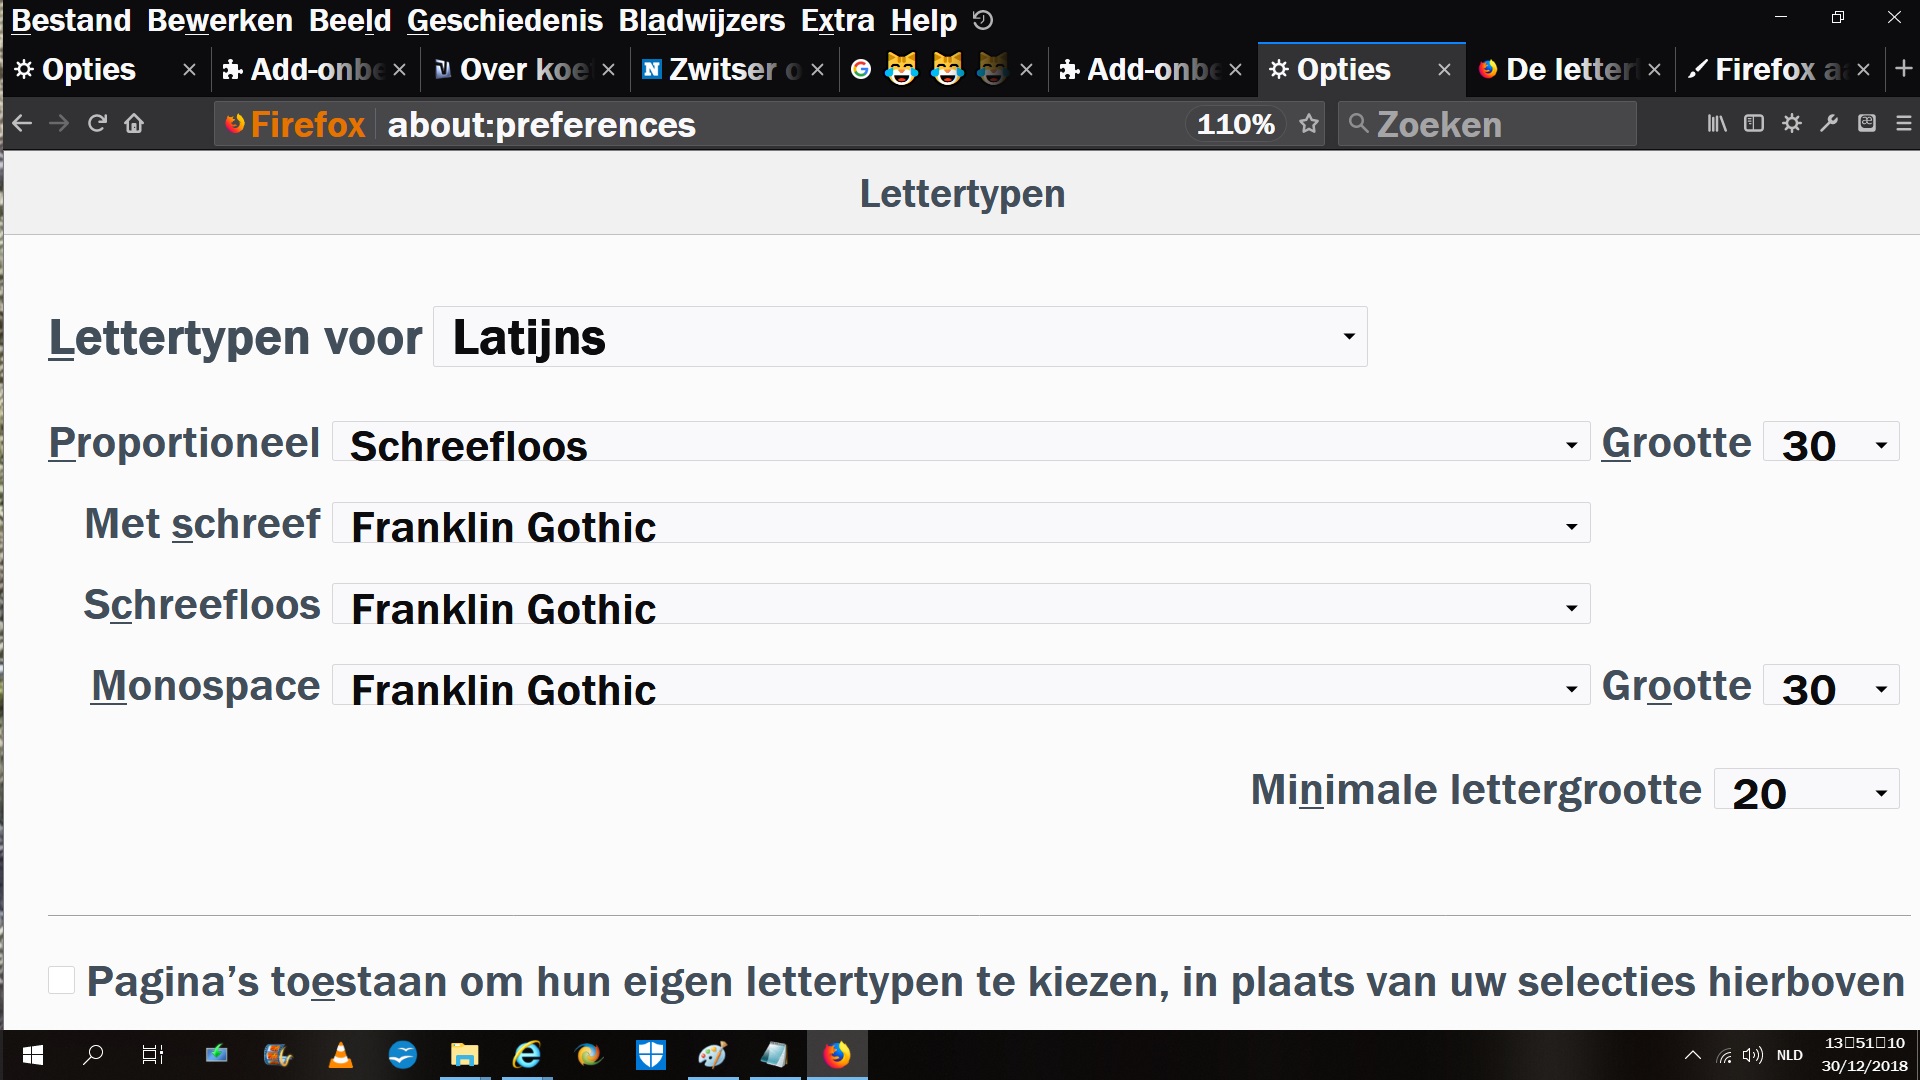Open the hamburger application menu

point(1904,124)
